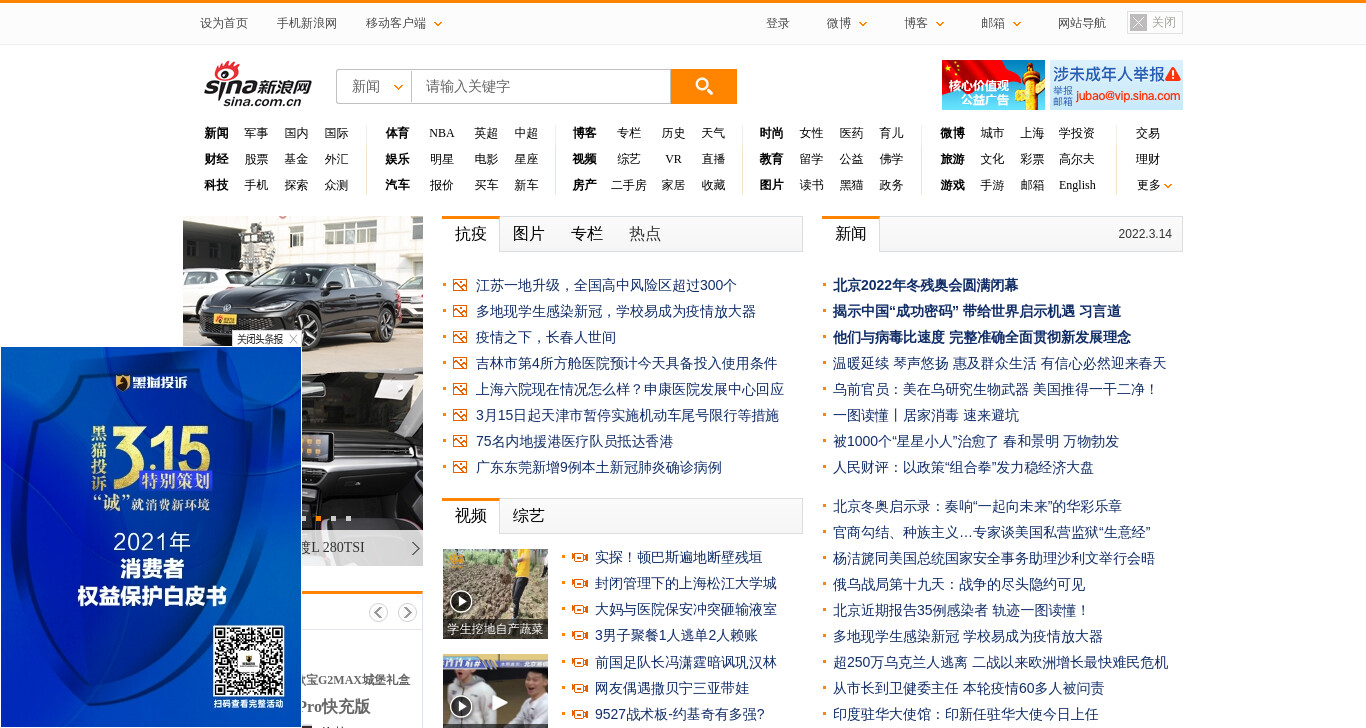Select the 新闻 tab in right column
Screen dimensions: 1366x728
click(x=851, y=234)
